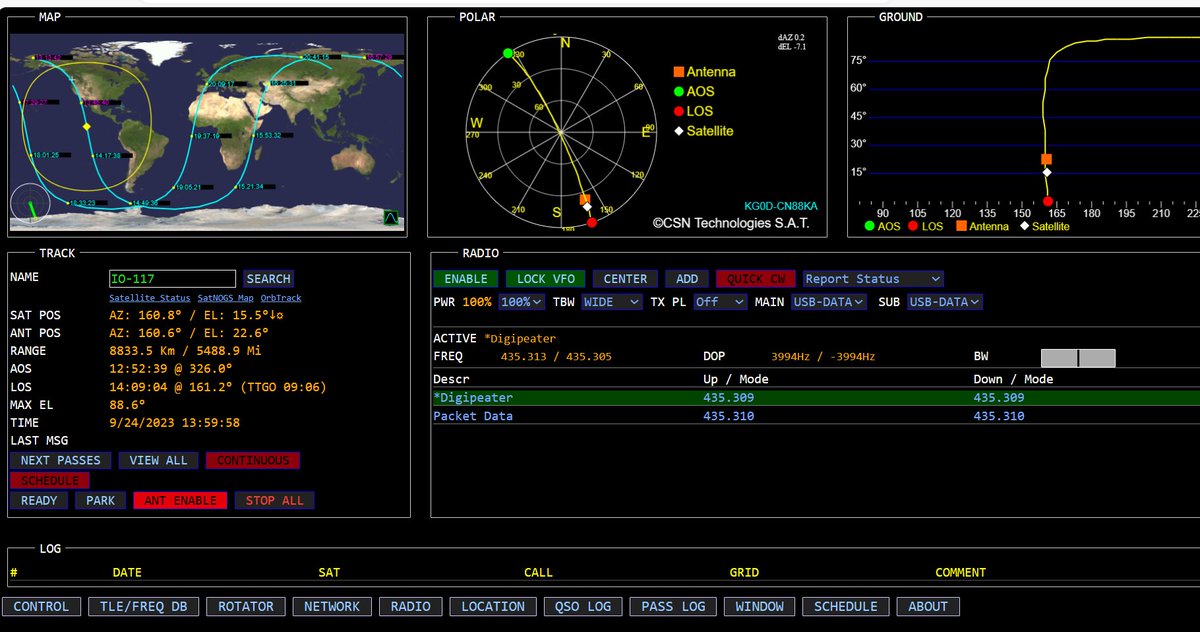Click the orange antenna marker on the Ground chart
The width and height of the screenshot is (1200, 632).
(1046, 159)
